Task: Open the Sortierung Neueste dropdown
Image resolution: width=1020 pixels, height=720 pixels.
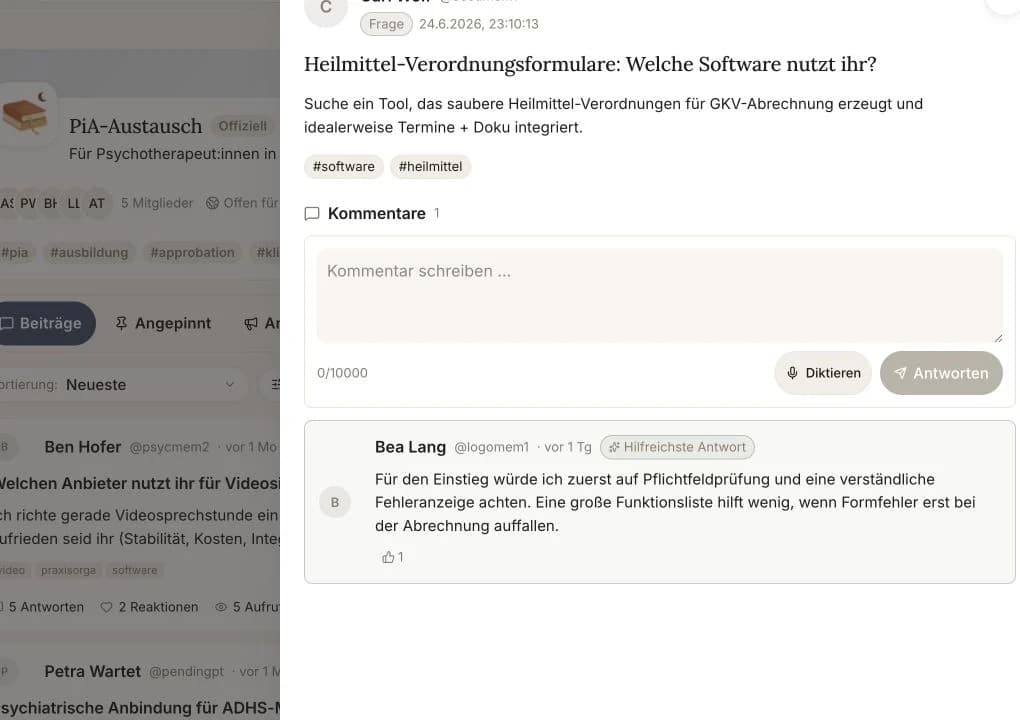Action: 124,384
